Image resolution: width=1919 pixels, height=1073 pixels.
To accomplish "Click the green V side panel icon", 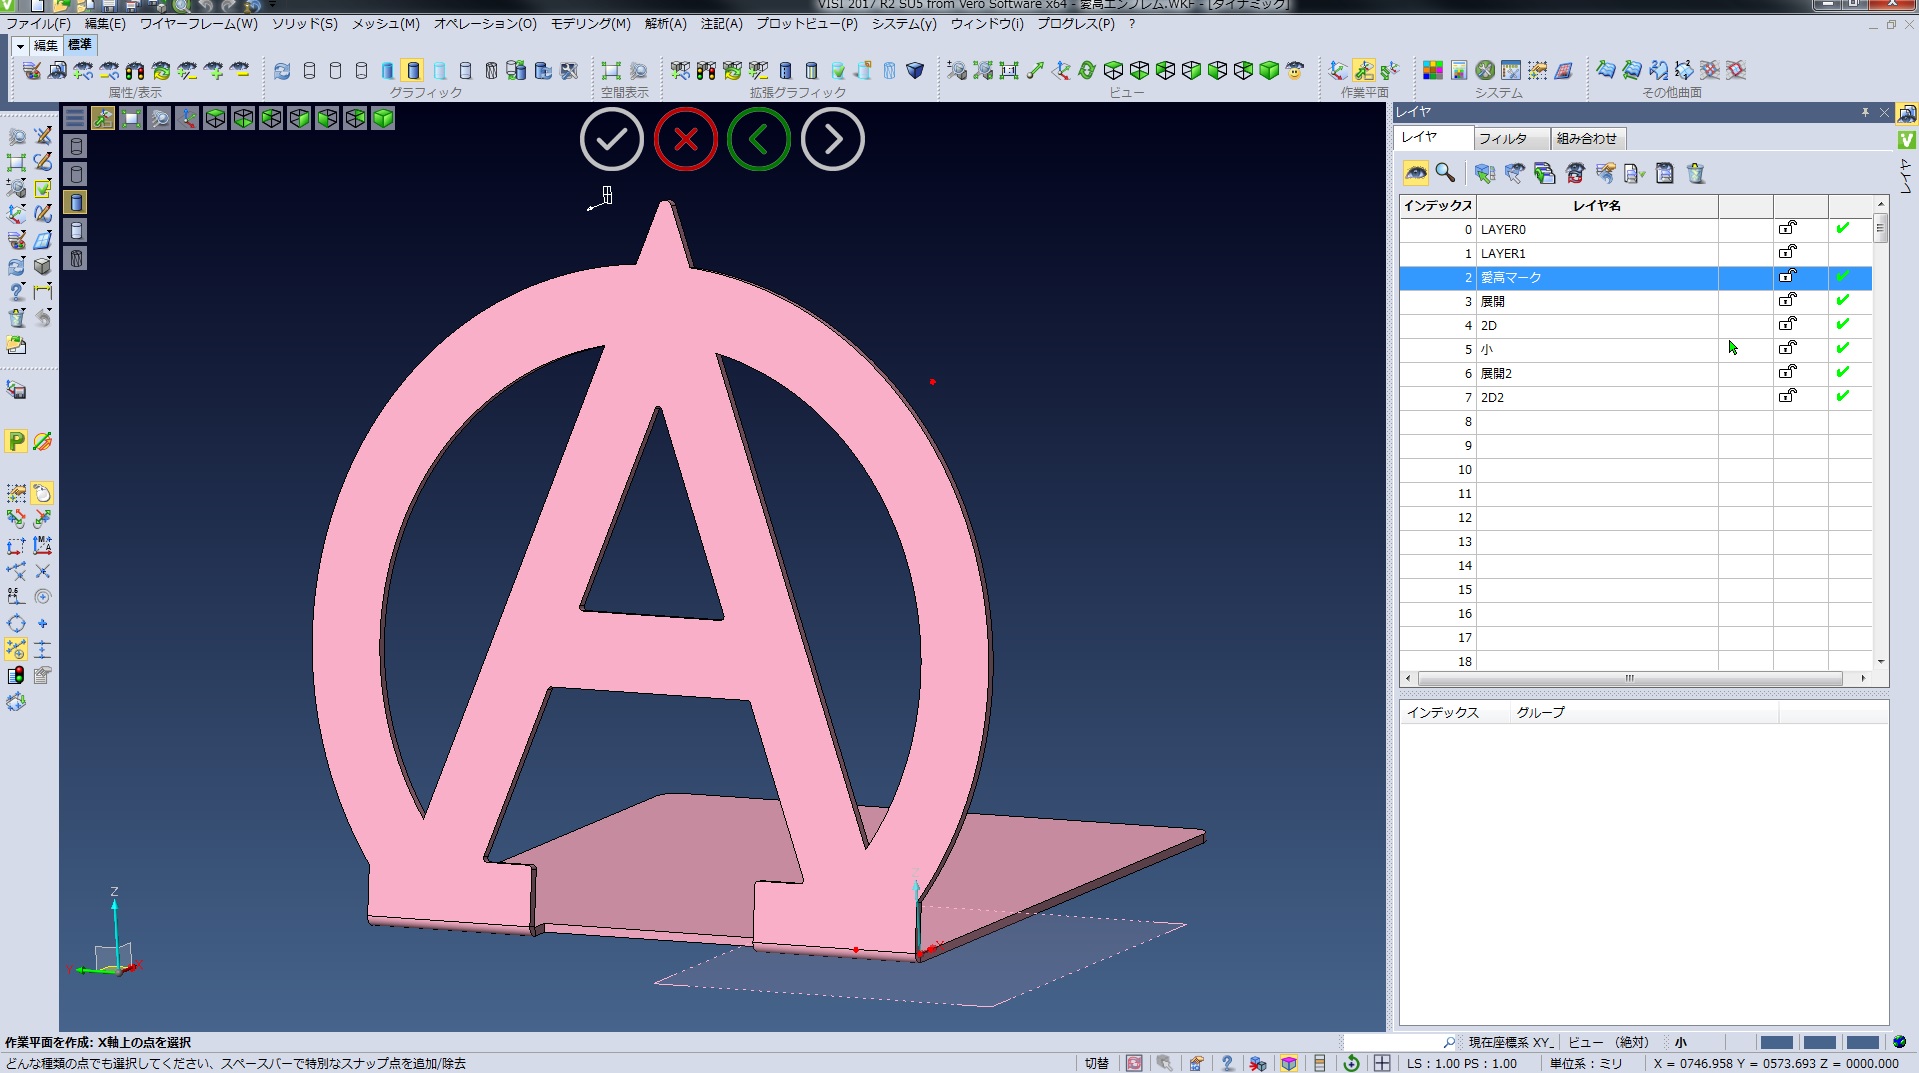I will click(x=1907, y=139).
